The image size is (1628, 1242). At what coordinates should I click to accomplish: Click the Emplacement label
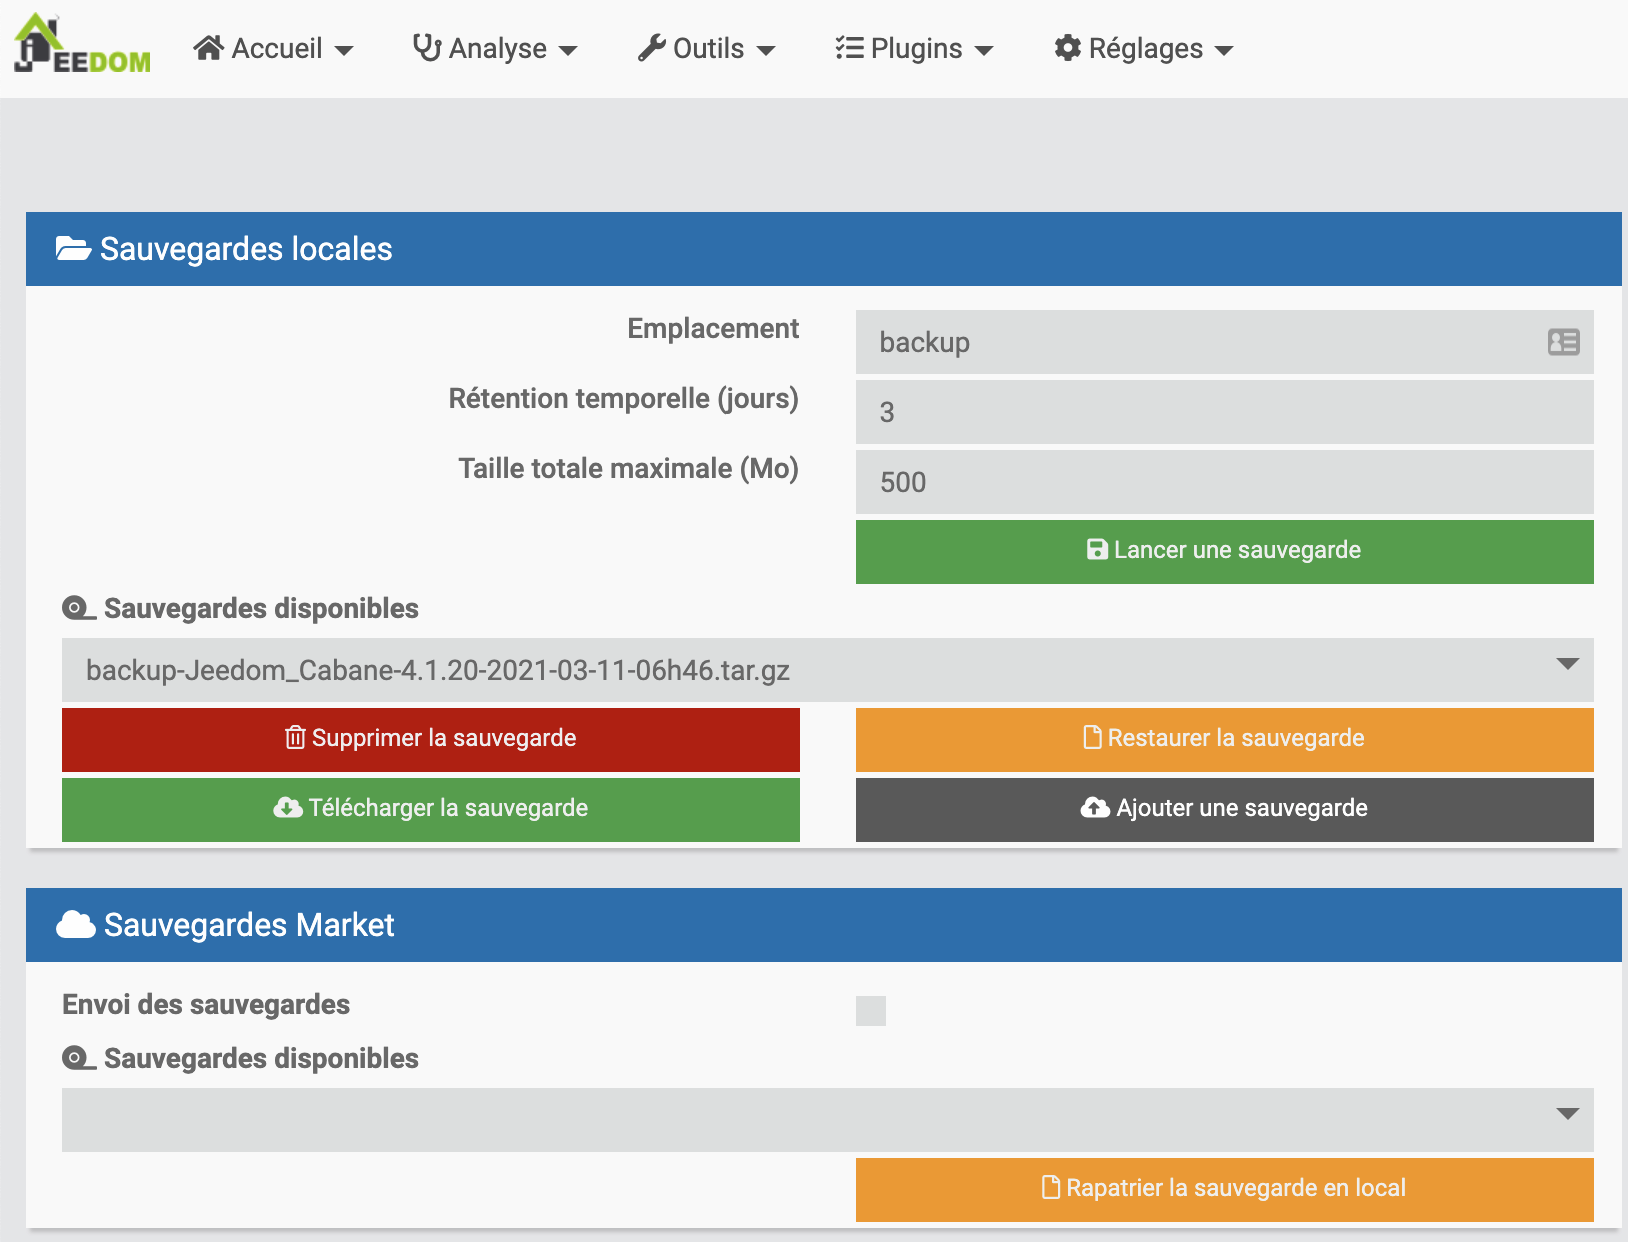[x=713, y=328]
